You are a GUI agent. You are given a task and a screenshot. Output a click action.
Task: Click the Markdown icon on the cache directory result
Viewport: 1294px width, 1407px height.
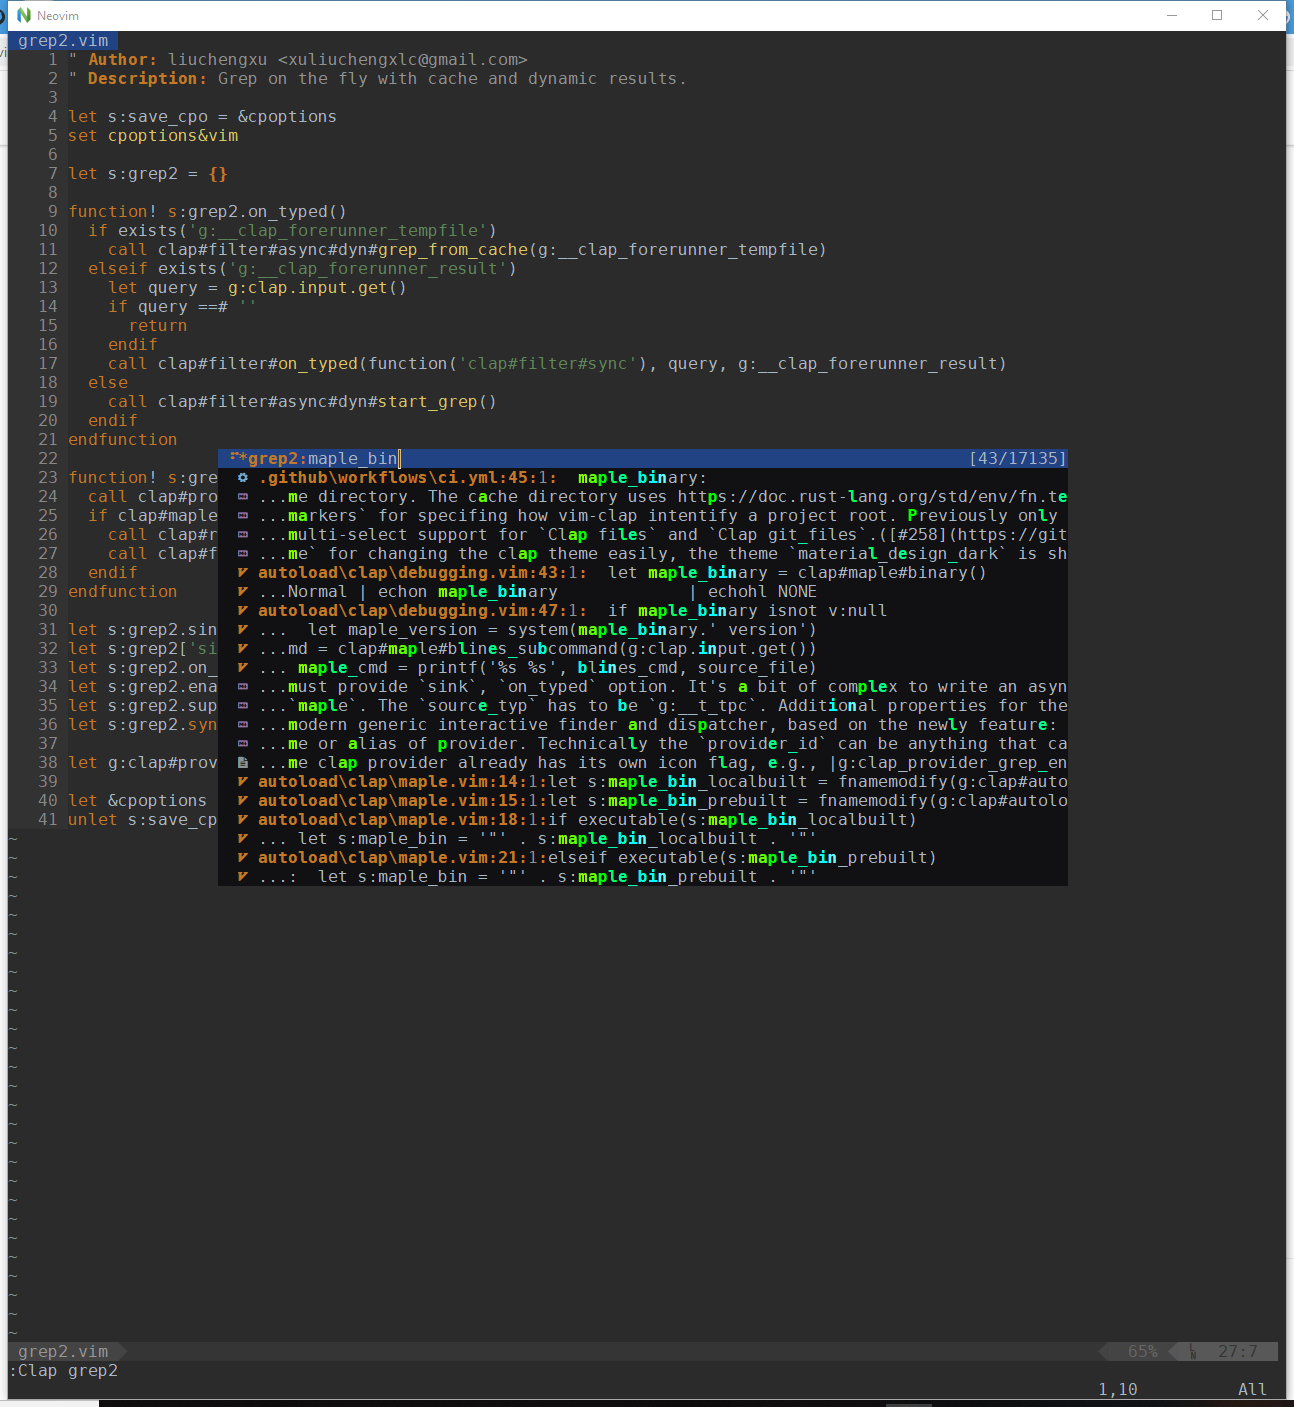(x=241, y=496)
